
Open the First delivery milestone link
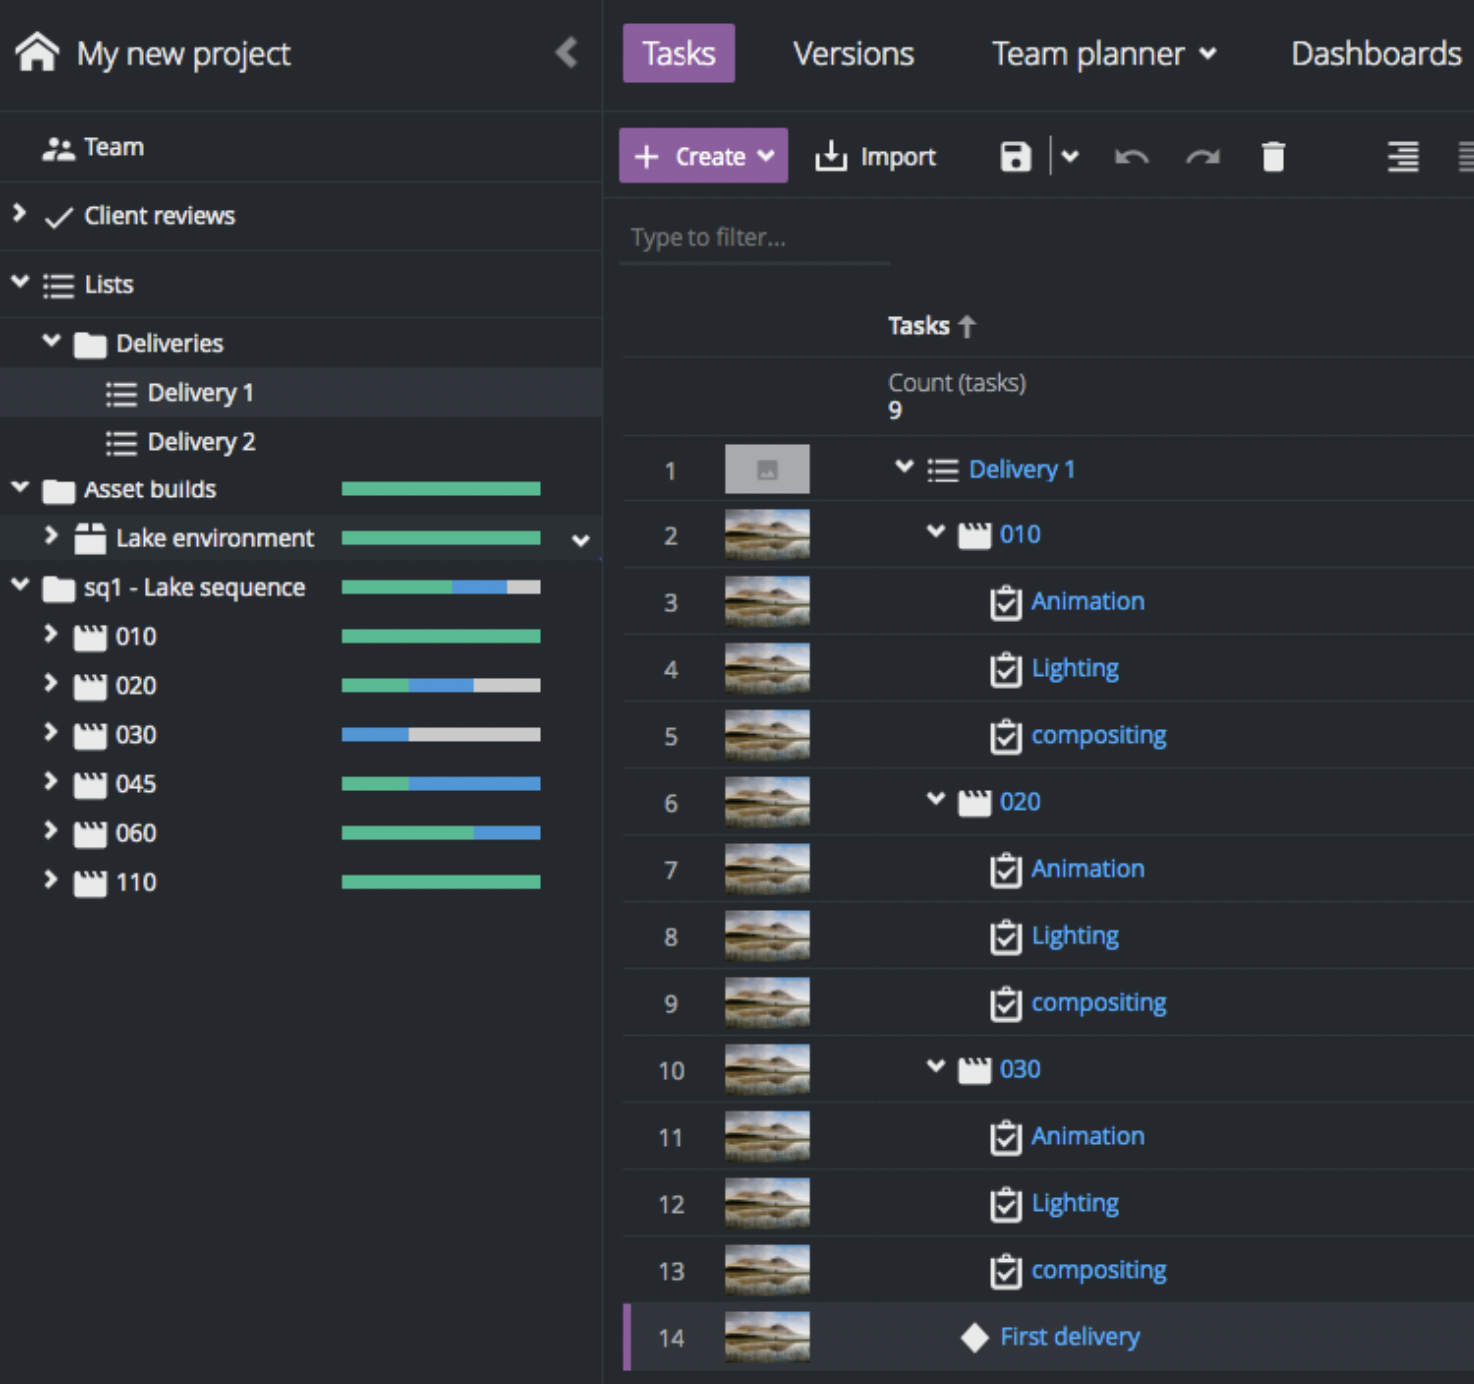pos(1069,1337)
